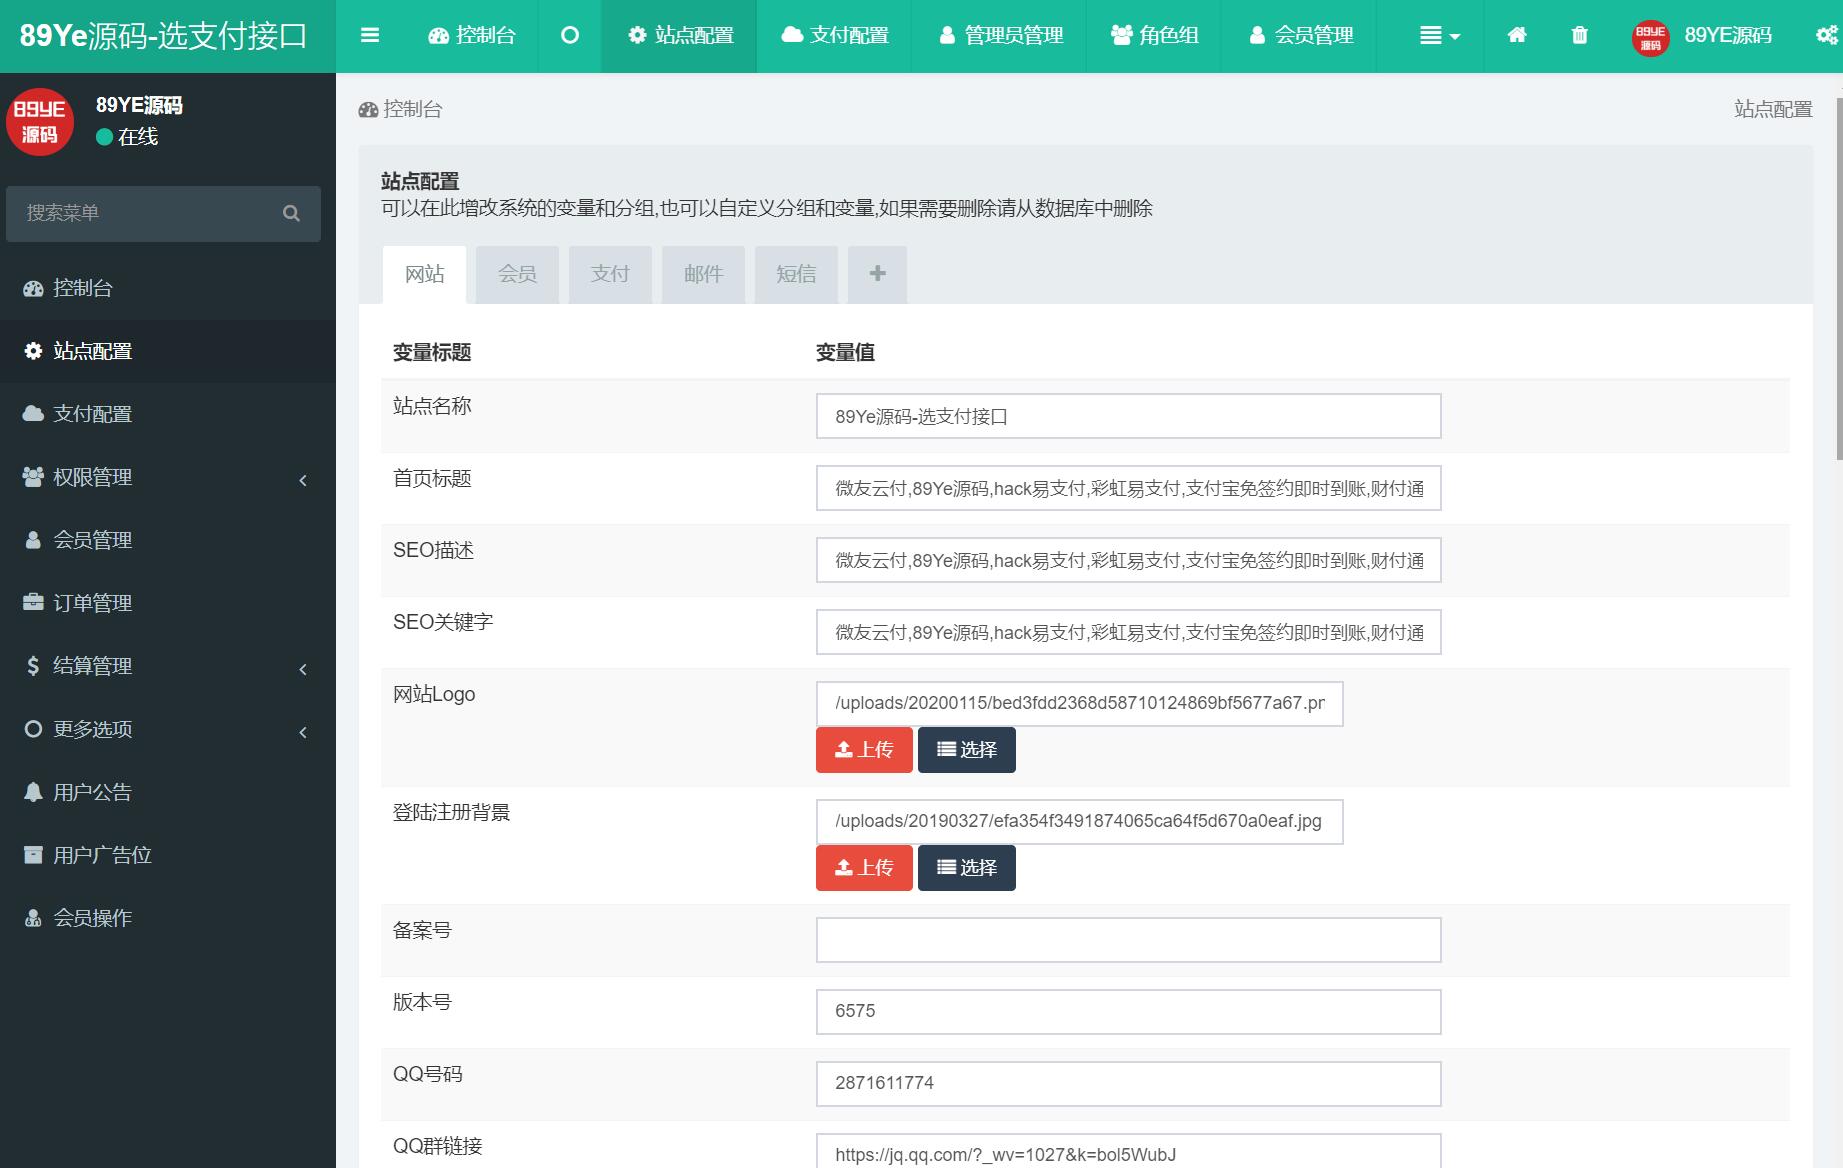The image size is (1843, 1168).
Task: Open 站点配置 in sidebar menu
Action: pyautogui.click(x=168, y=351)
